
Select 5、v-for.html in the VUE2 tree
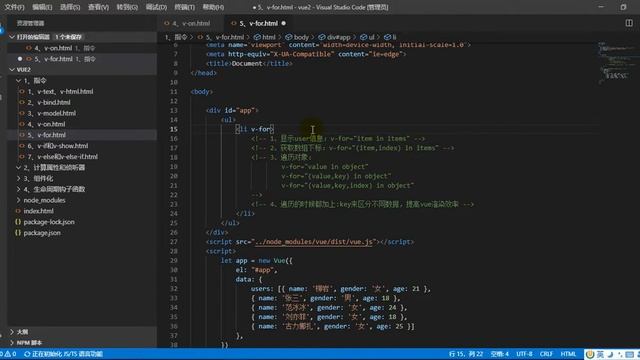pos(82,135)
